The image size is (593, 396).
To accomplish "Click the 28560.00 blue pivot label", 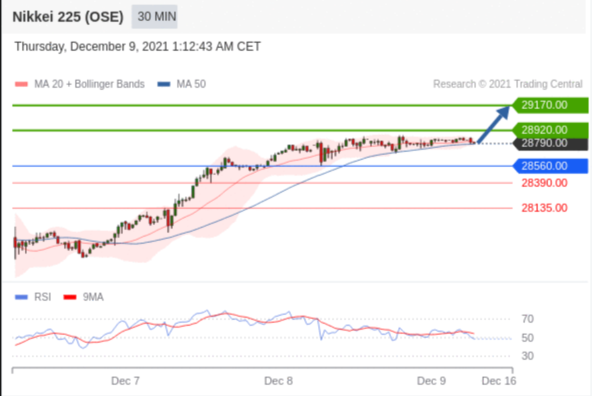I will pos(550,166).
